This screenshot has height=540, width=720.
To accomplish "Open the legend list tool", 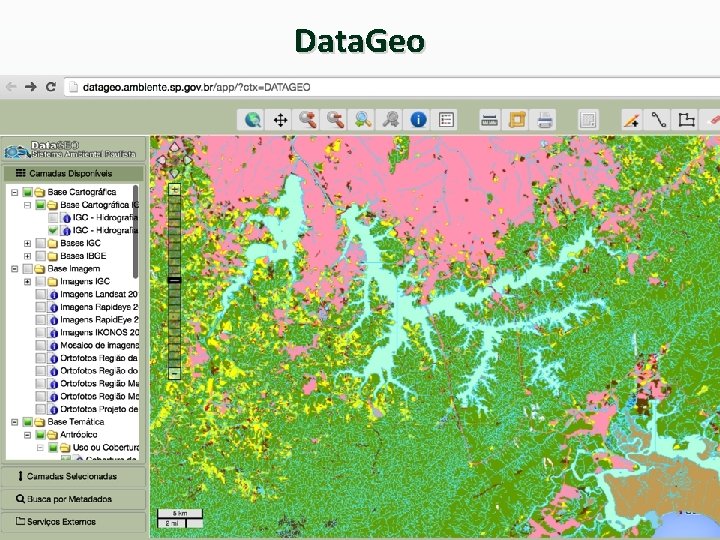I will coord(446,120).
